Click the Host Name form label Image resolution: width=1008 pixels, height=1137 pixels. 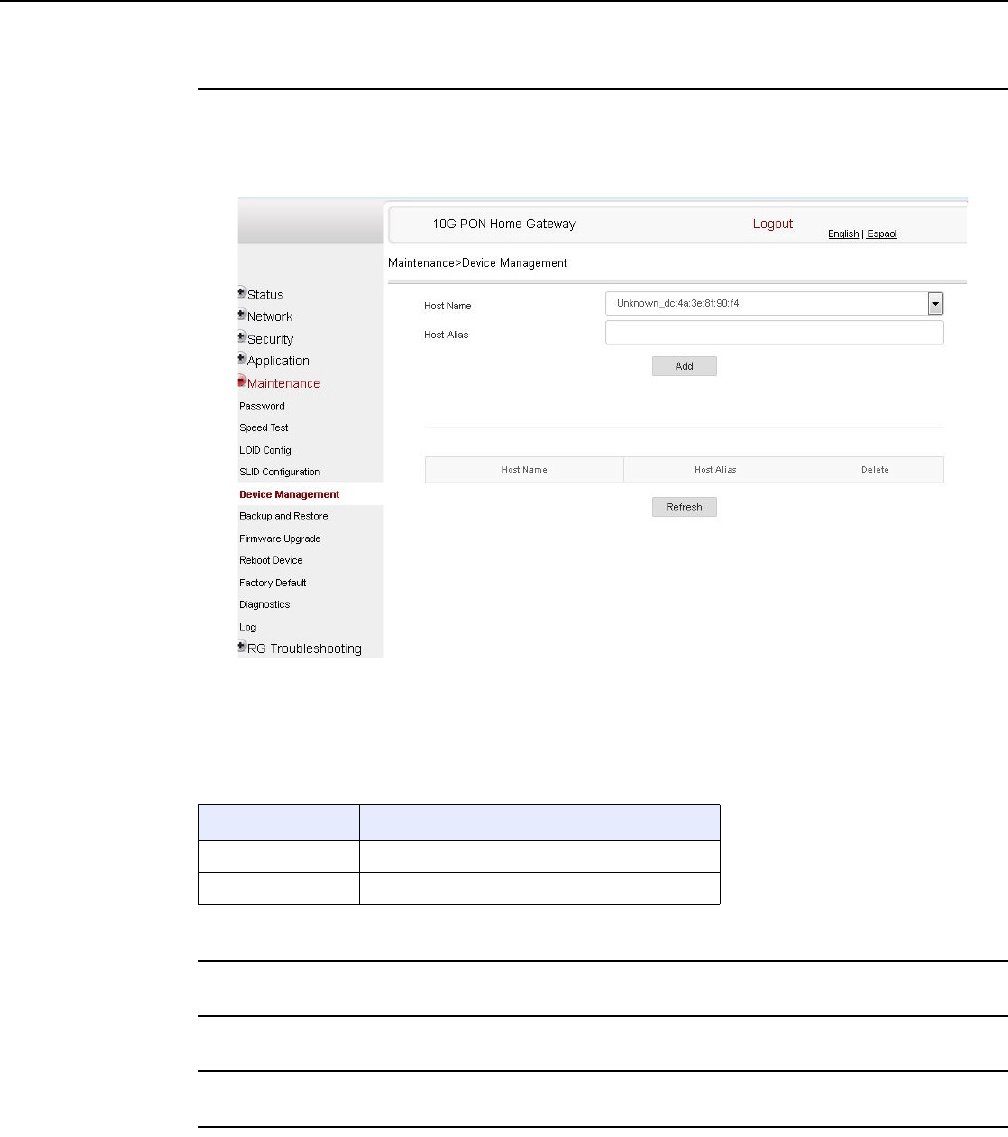click(x=447, y=306)
